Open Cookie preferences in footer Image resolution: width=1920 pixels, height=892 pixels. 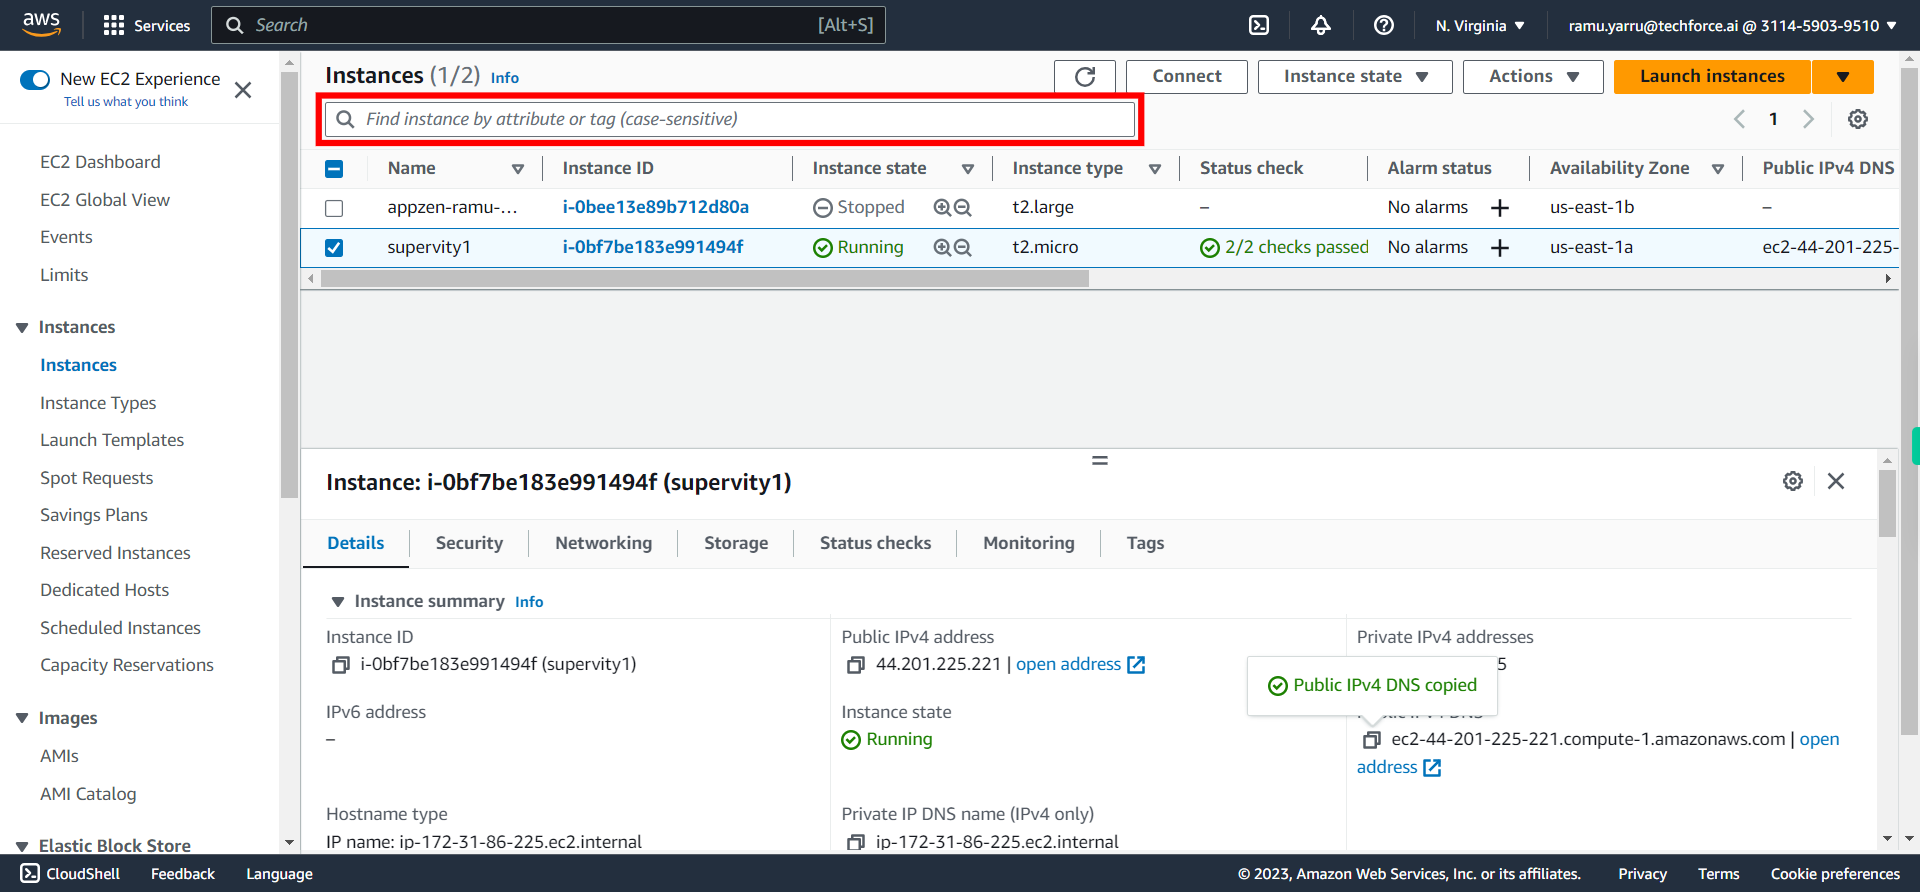(1835, 874)
